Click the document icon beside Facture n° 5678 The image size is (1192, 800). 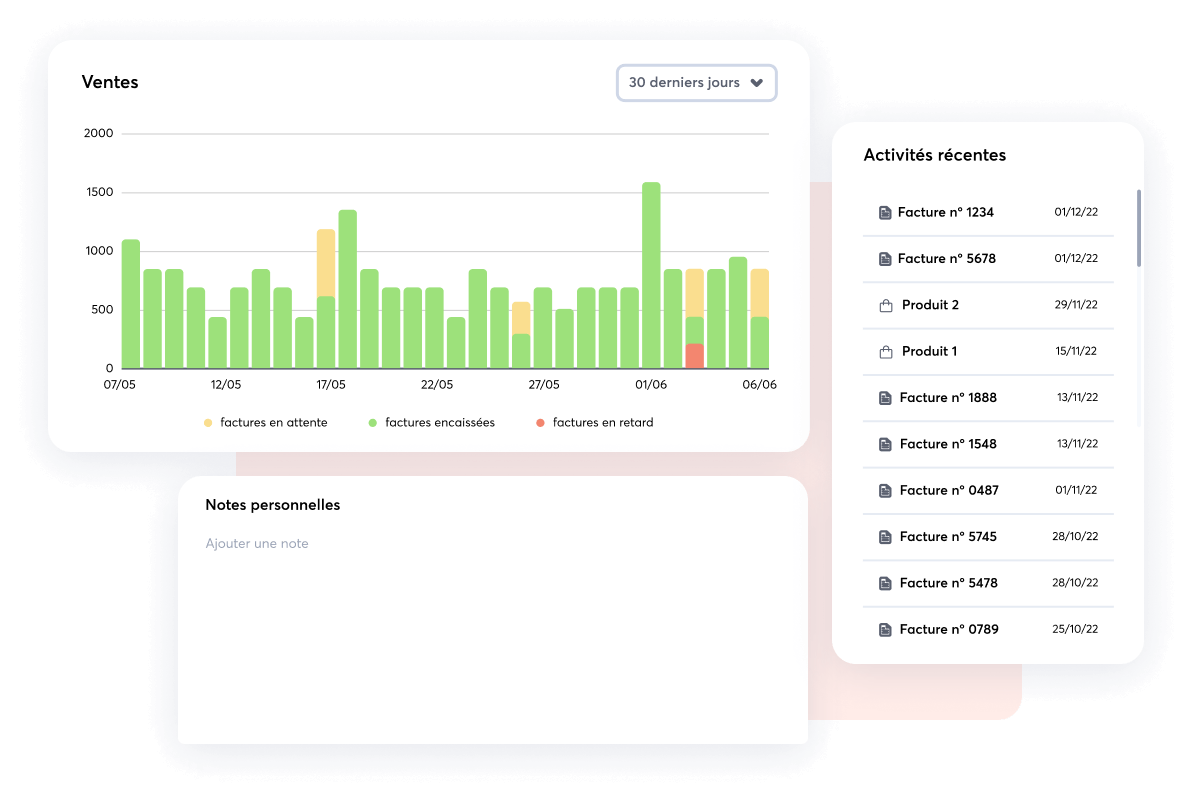pos(884,259)
